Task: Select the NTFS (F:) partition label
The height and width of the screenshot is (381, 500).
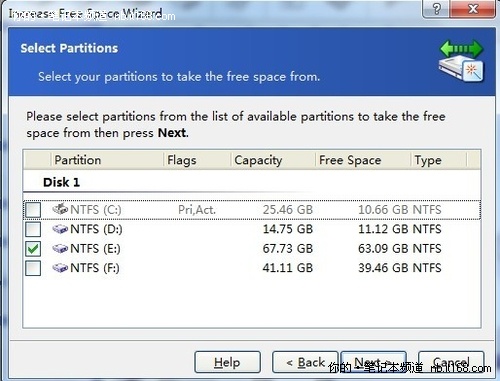Action: 95,268
